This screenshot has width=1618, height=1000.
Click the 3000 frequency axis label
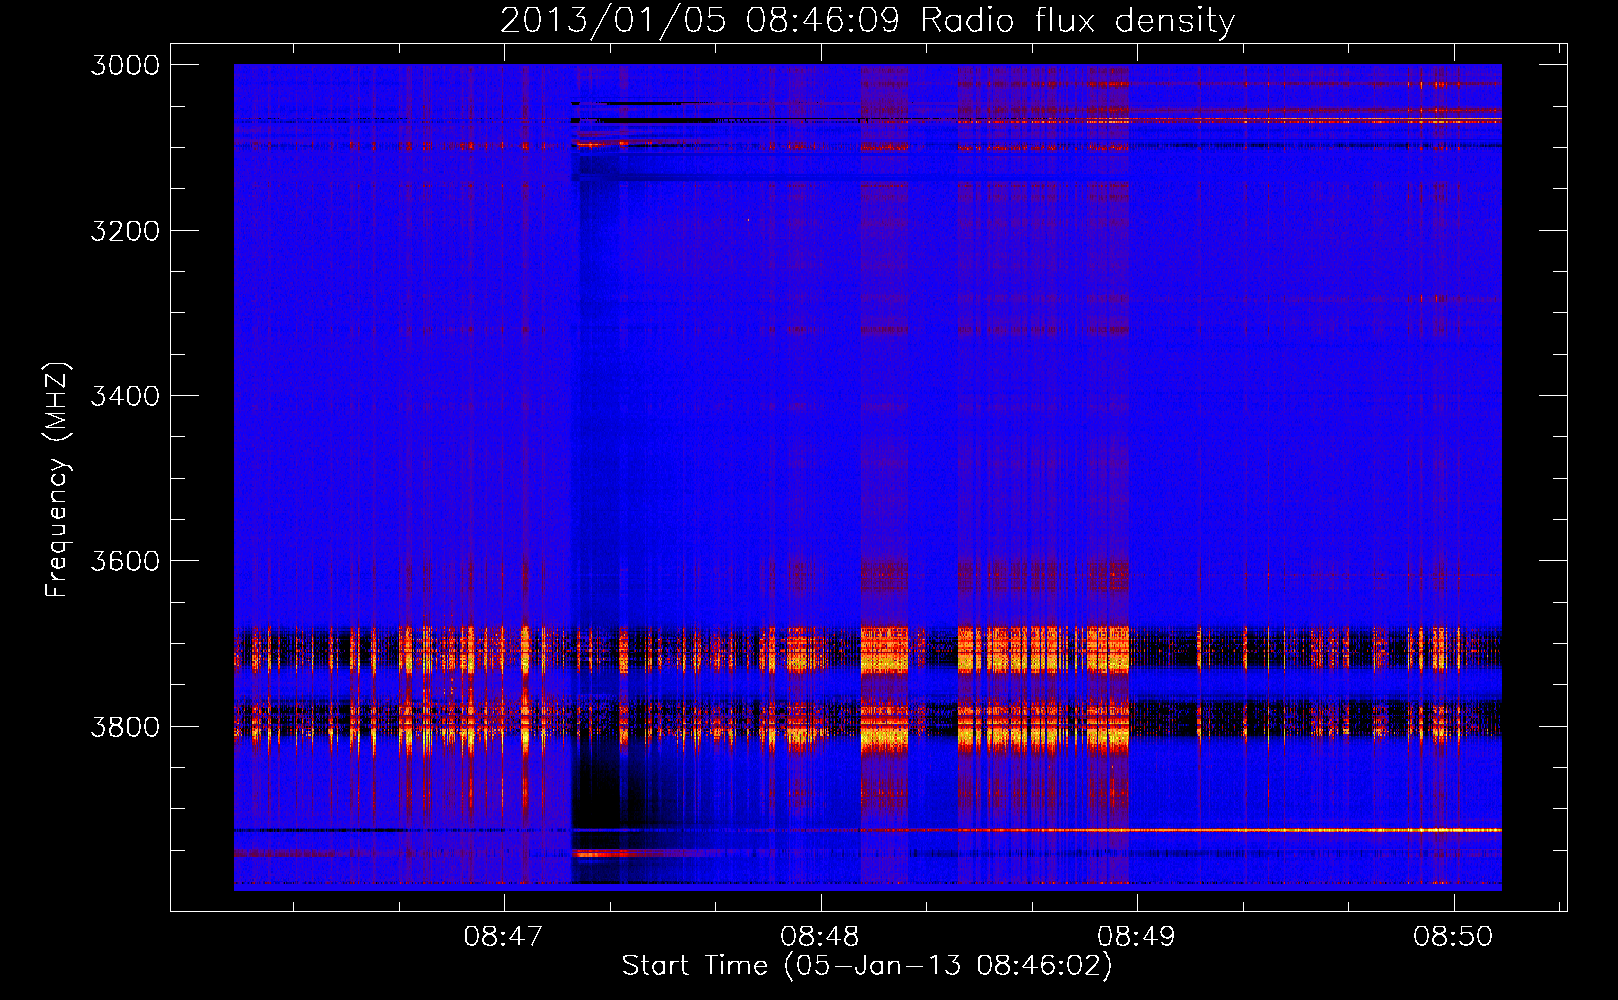(x=125, y=65)
